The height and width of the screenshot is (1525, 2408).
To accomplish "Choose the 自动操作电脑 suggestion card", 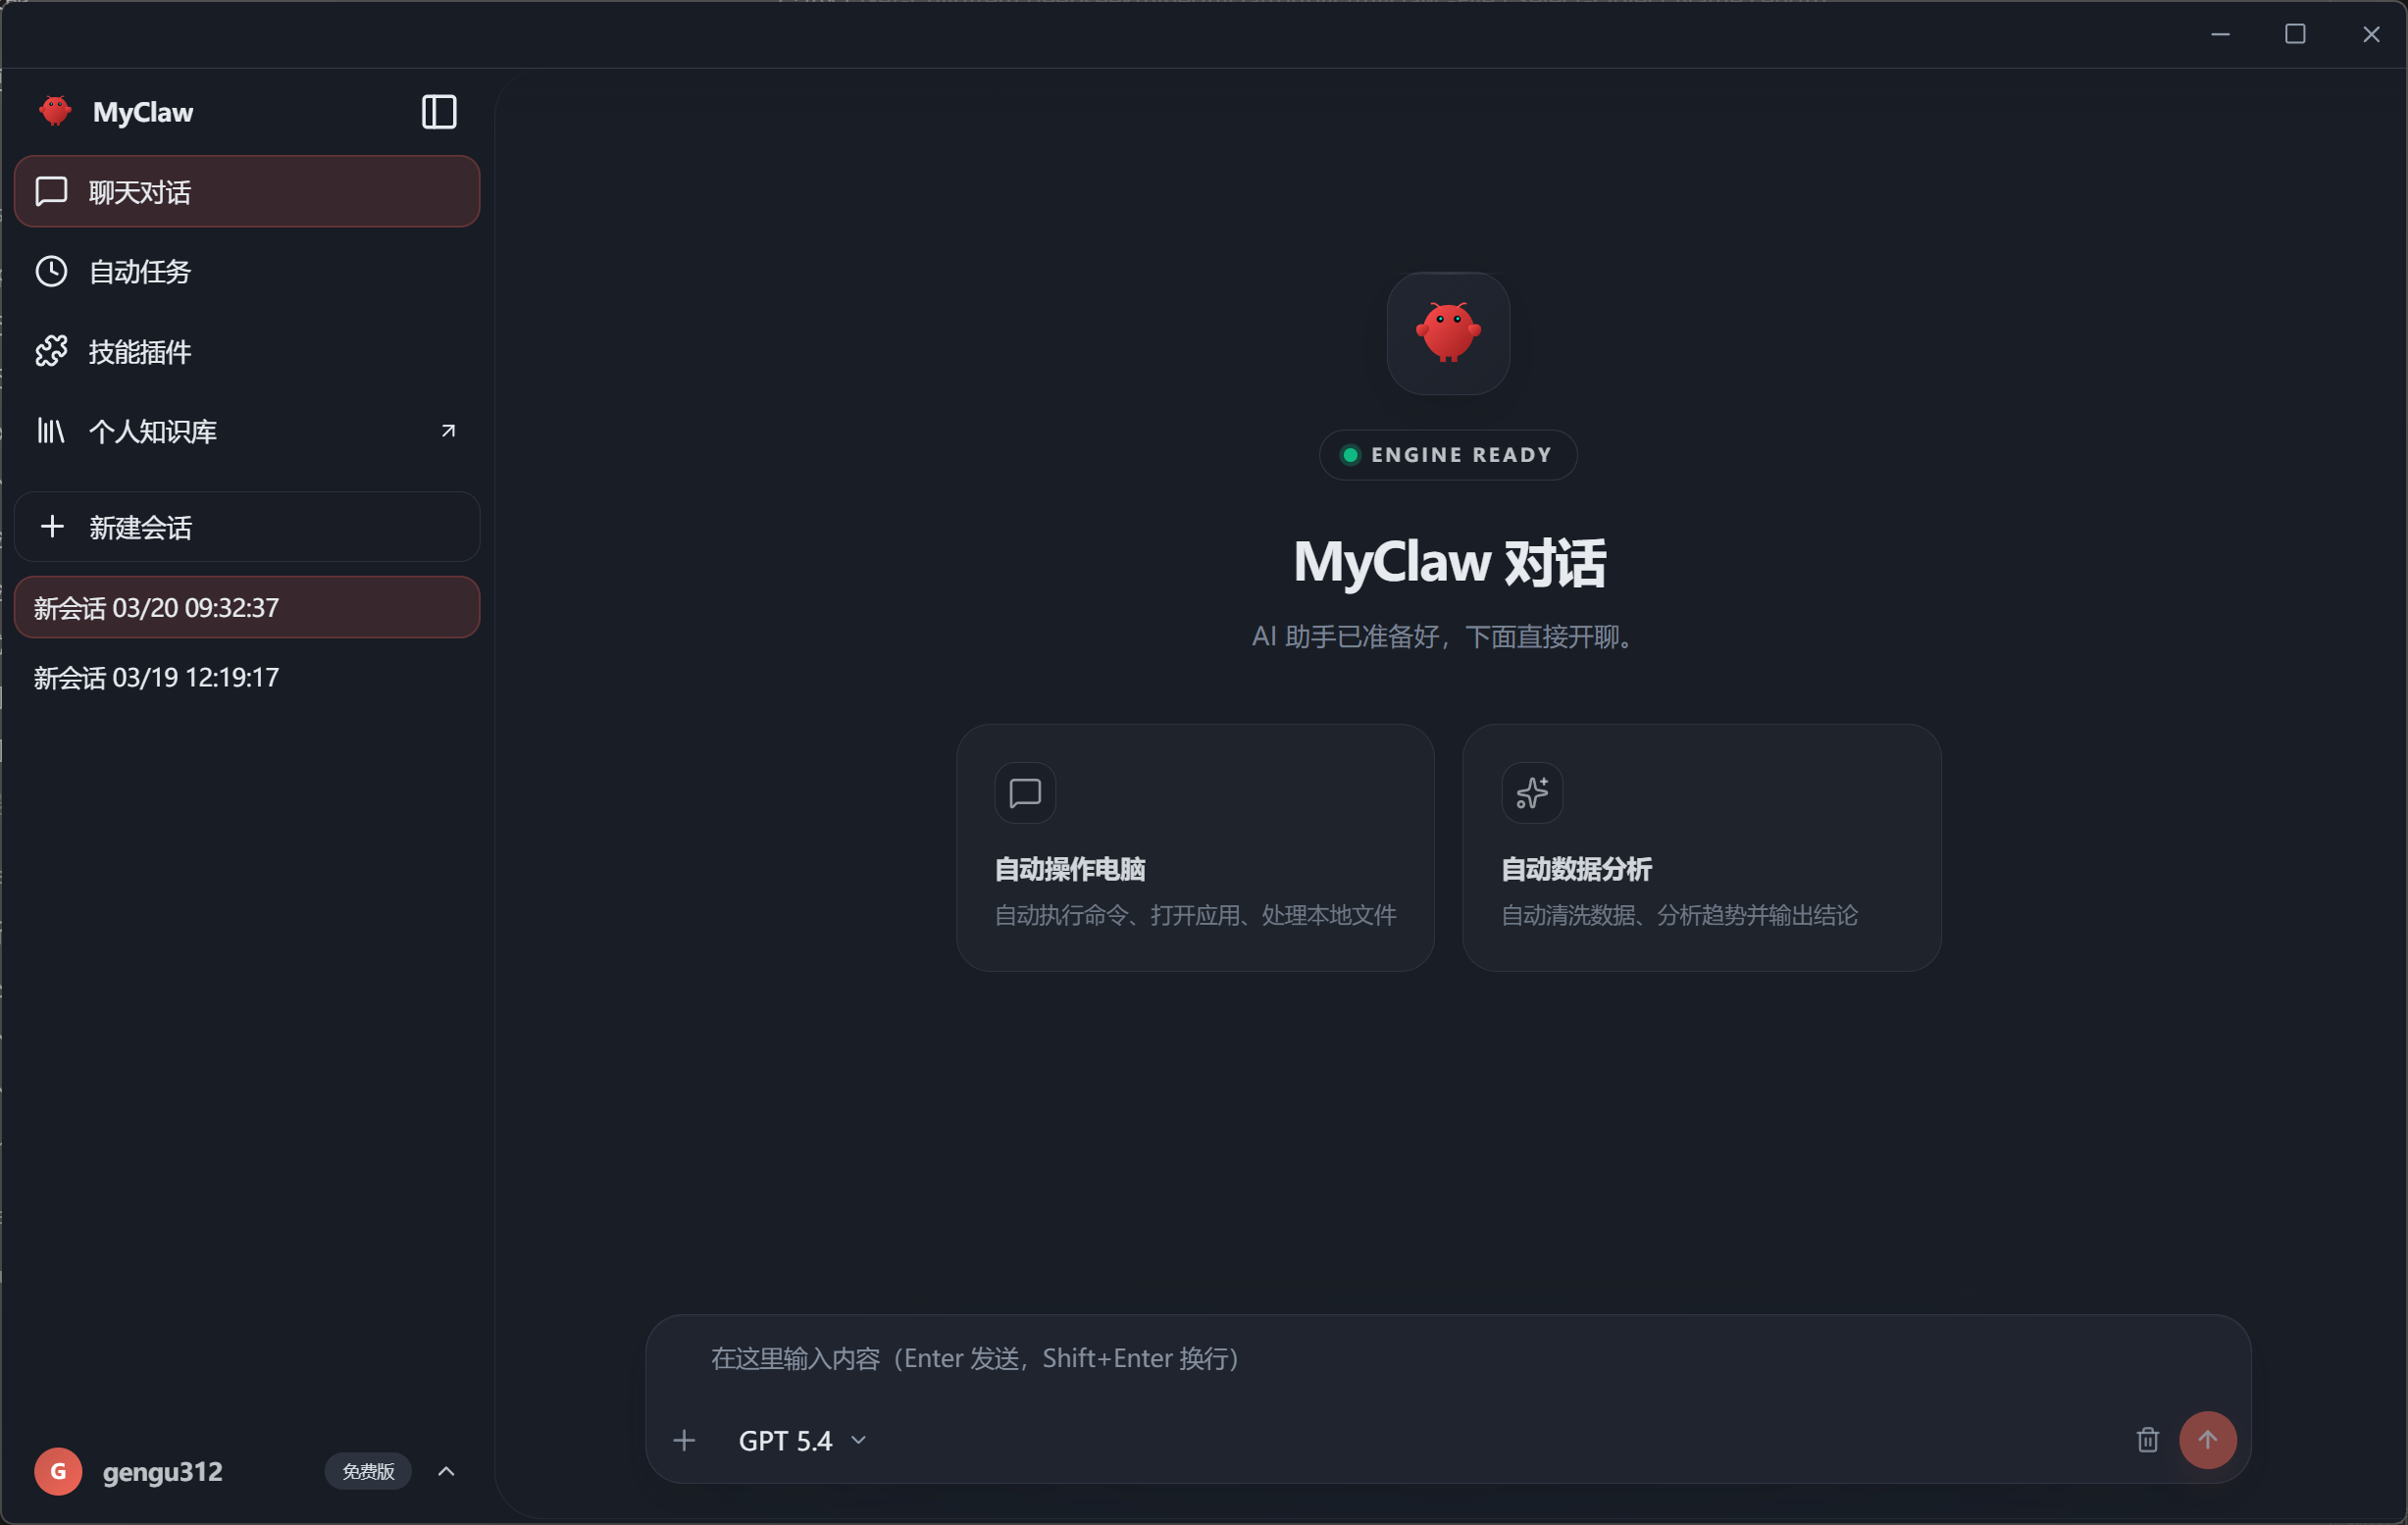I will click(1195, 848).
